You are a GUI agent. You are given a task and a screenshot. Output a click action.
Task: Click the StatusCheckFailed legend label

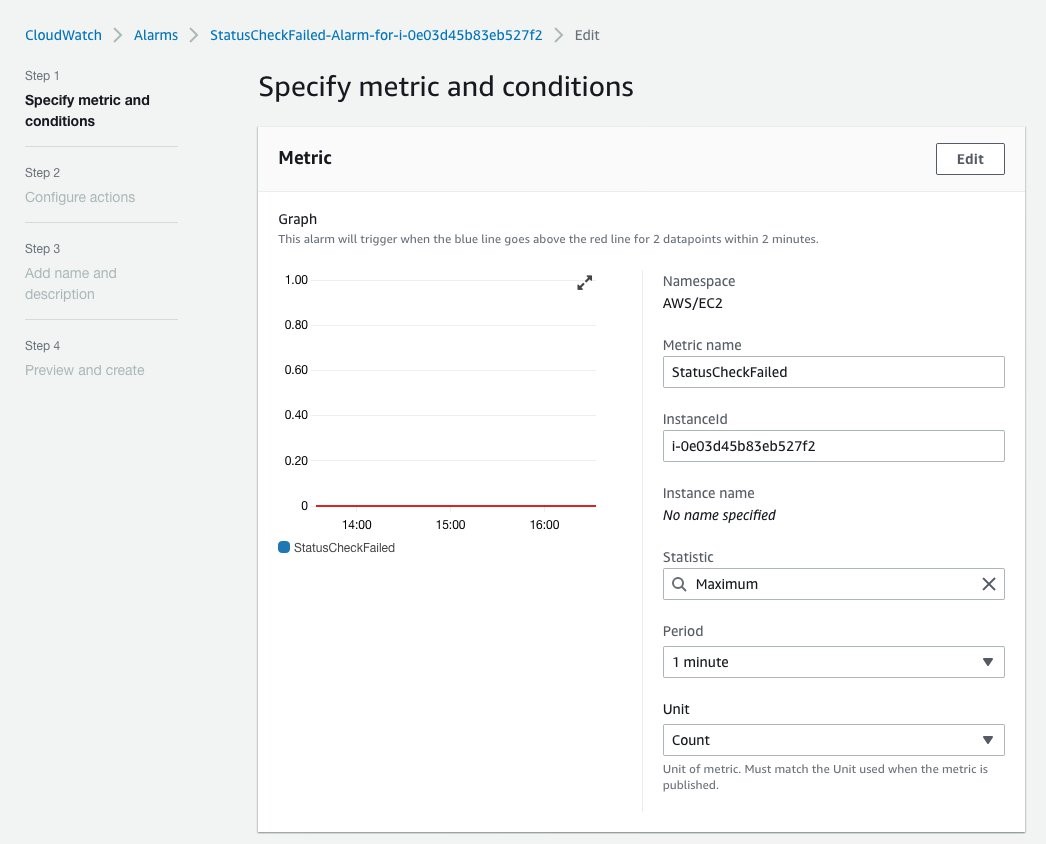344,547
